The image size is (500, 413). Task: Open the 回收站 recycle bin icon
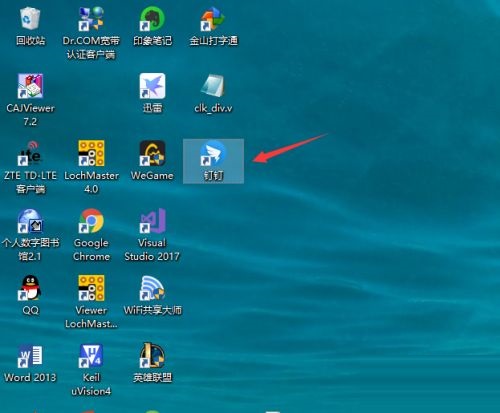30,19
